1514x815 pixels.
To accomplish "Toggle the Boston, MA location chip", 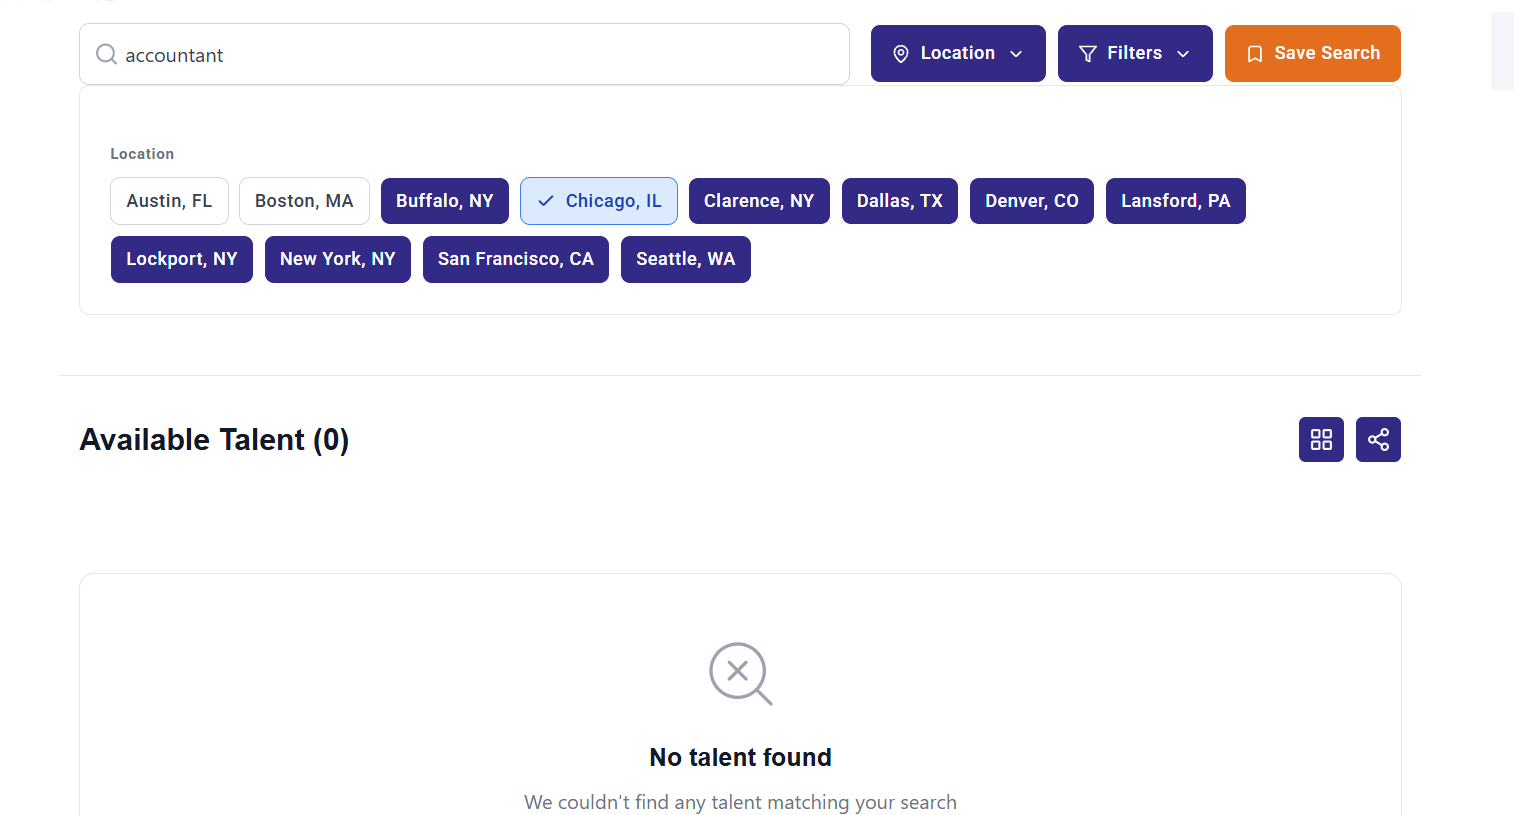I will click(x=304, y=201).
